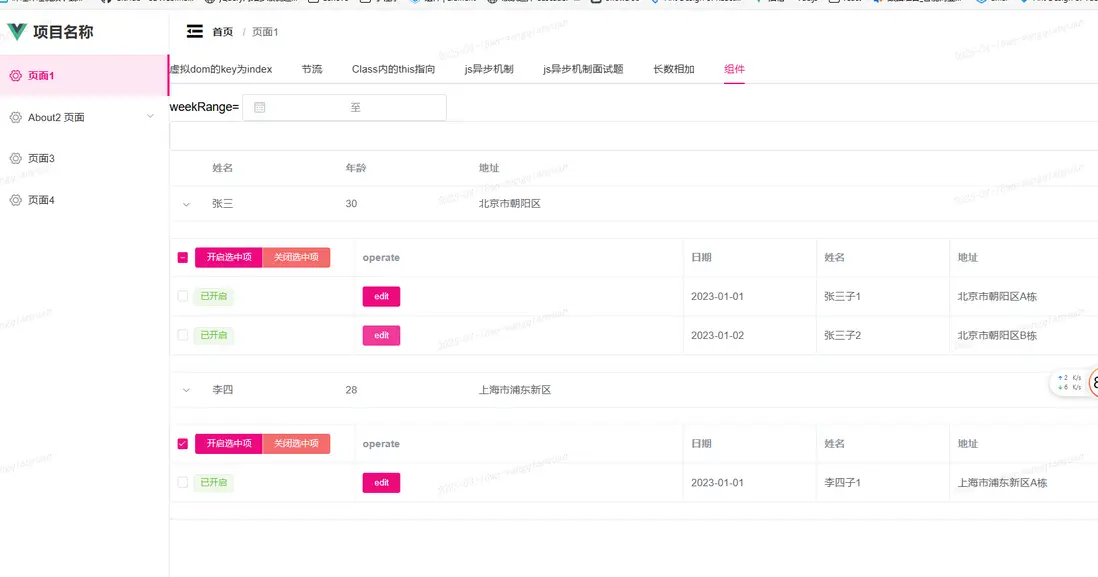Click edit button for 张三子2 row
Screen dimensions: 1098x577
381,335
